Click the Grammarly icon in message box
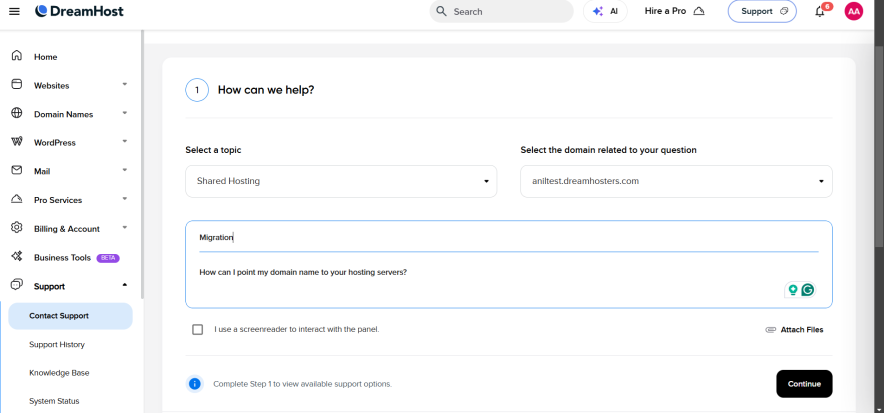This screenshot has width=884, height=413. coord(808,290)
